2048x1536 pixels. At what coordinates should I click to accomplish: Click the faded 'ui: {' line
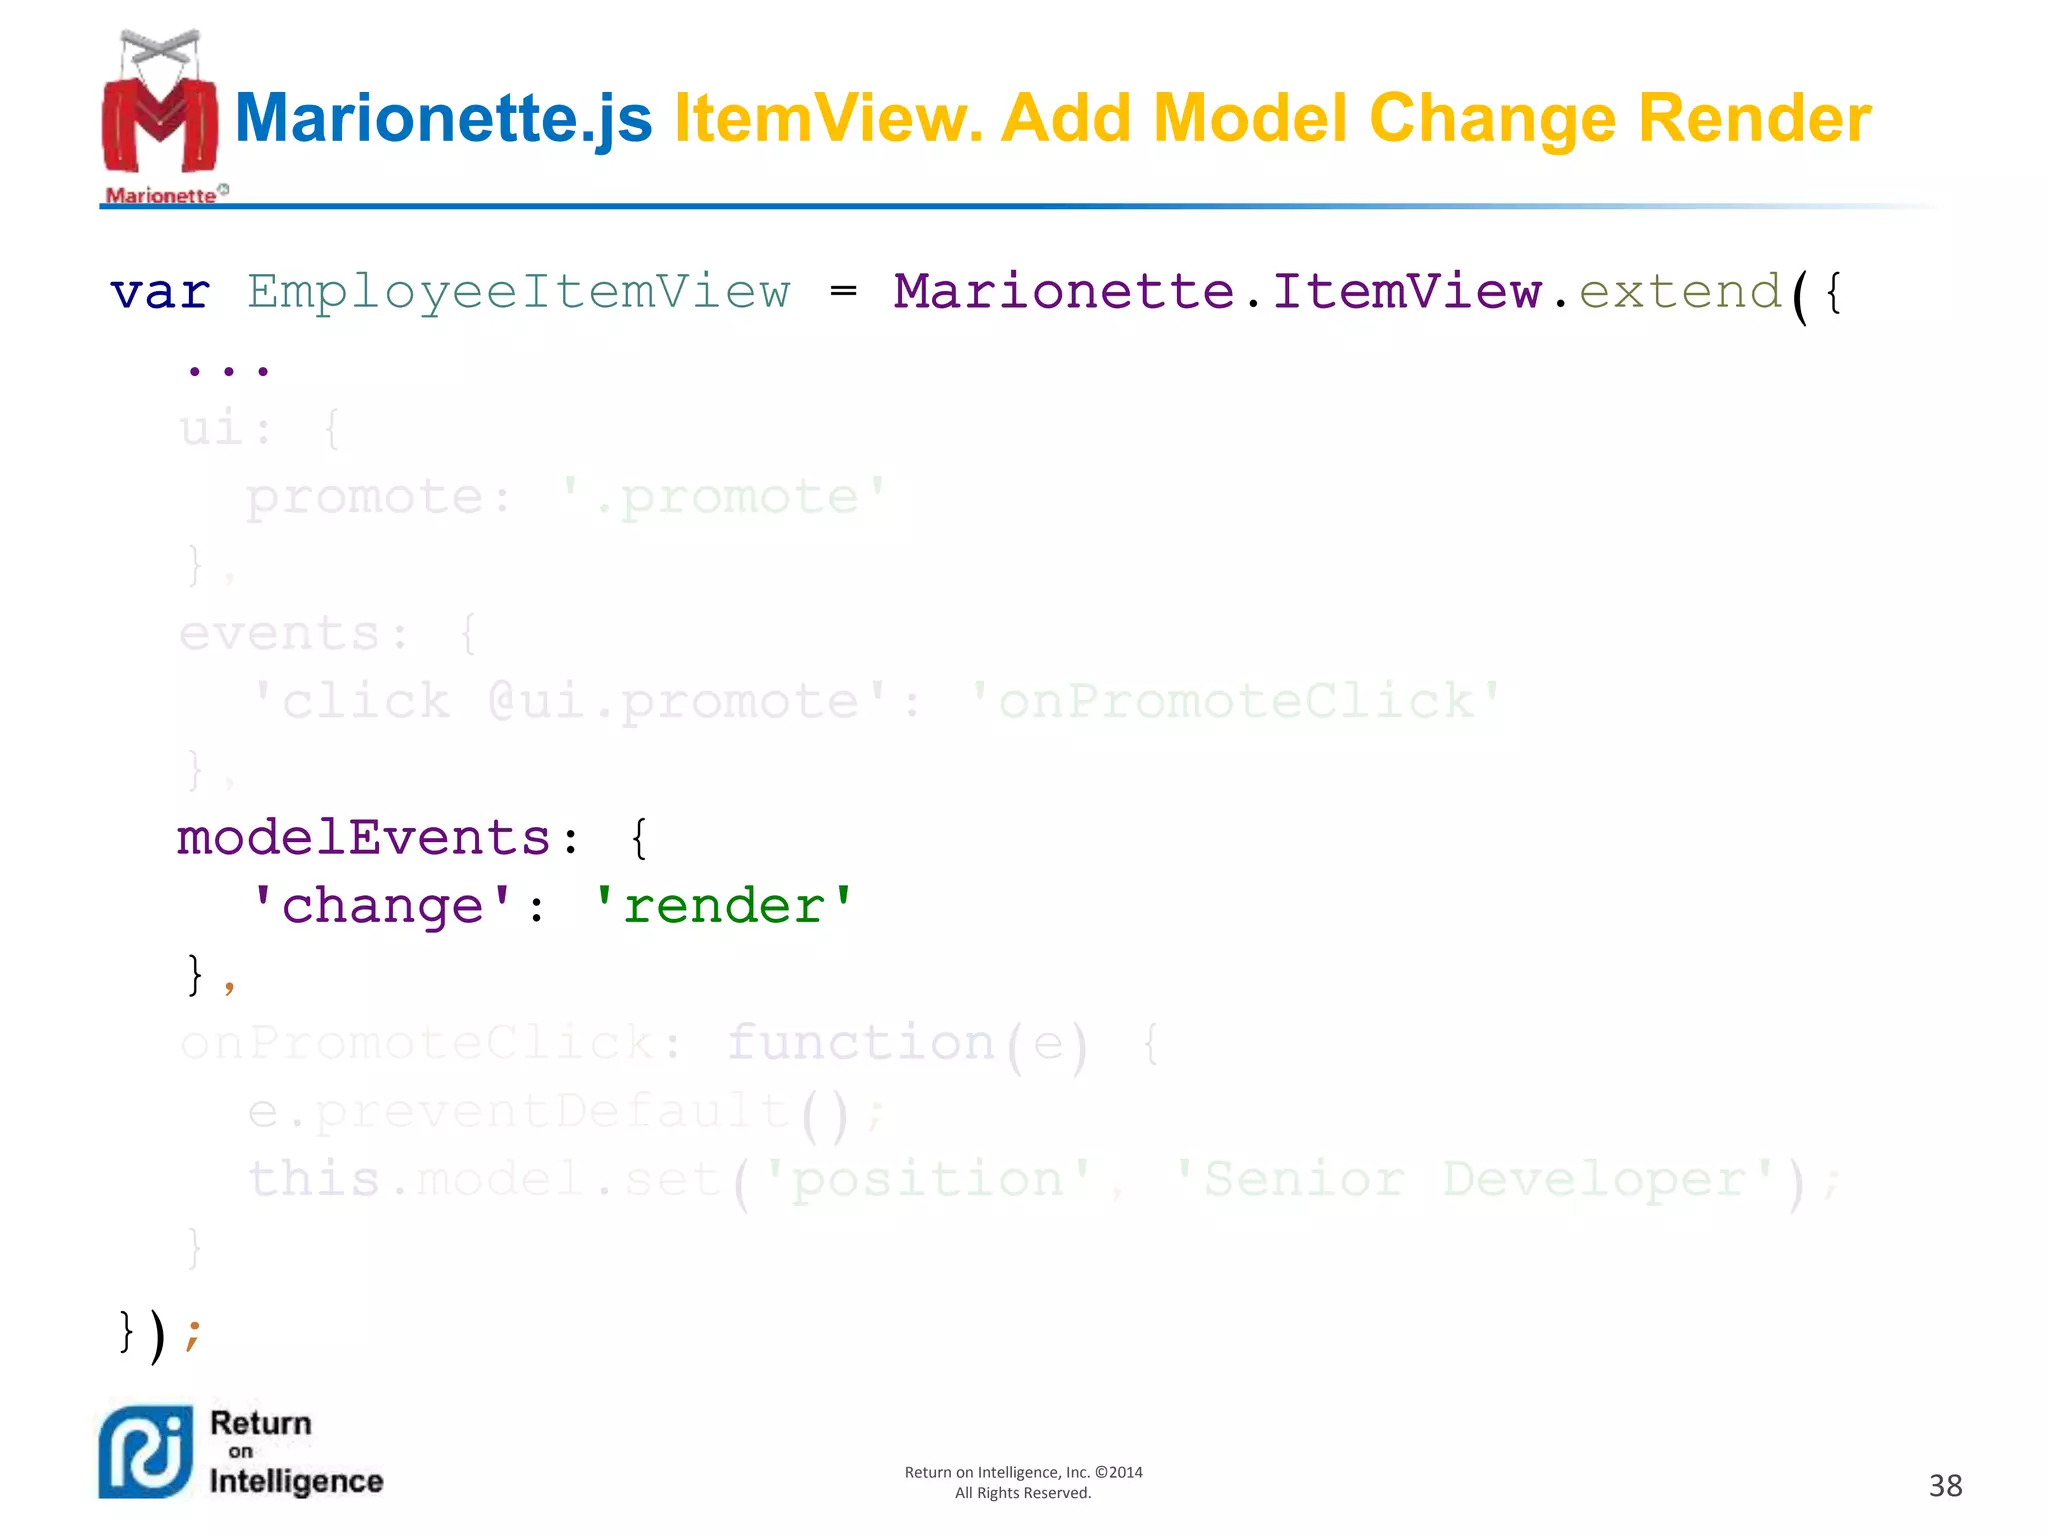tap(260, 428)
